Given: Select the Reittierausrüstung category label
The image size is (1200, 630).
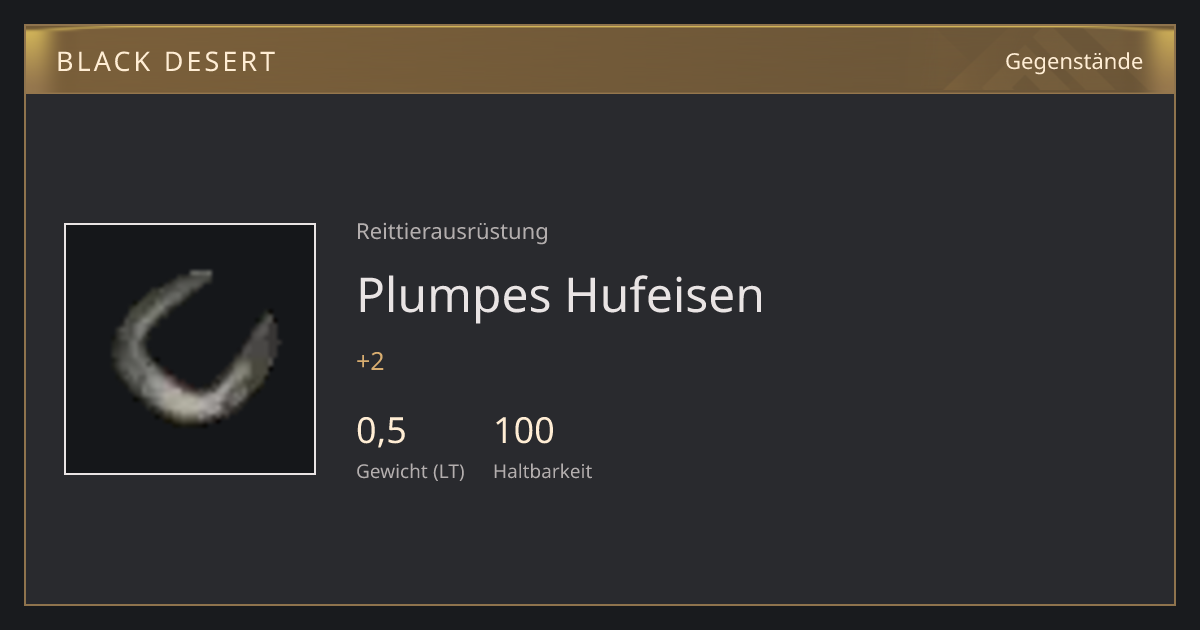Looking at the screenshot, I should (452, 232).
